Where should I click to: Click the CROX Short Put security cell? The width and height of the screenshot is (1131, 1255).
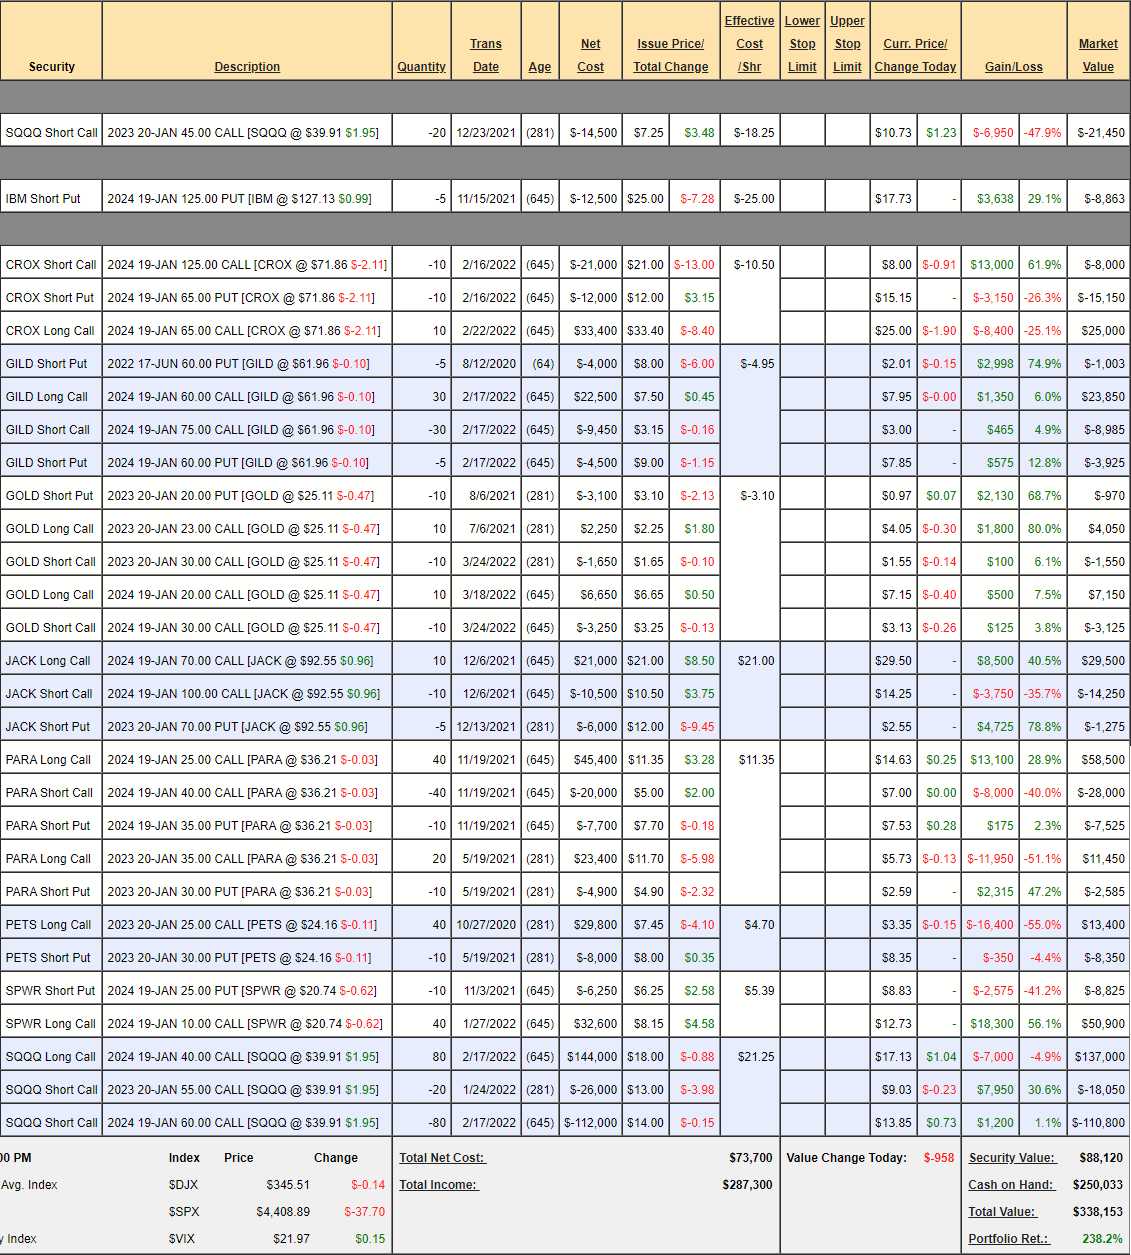click(x=50, y=298)
